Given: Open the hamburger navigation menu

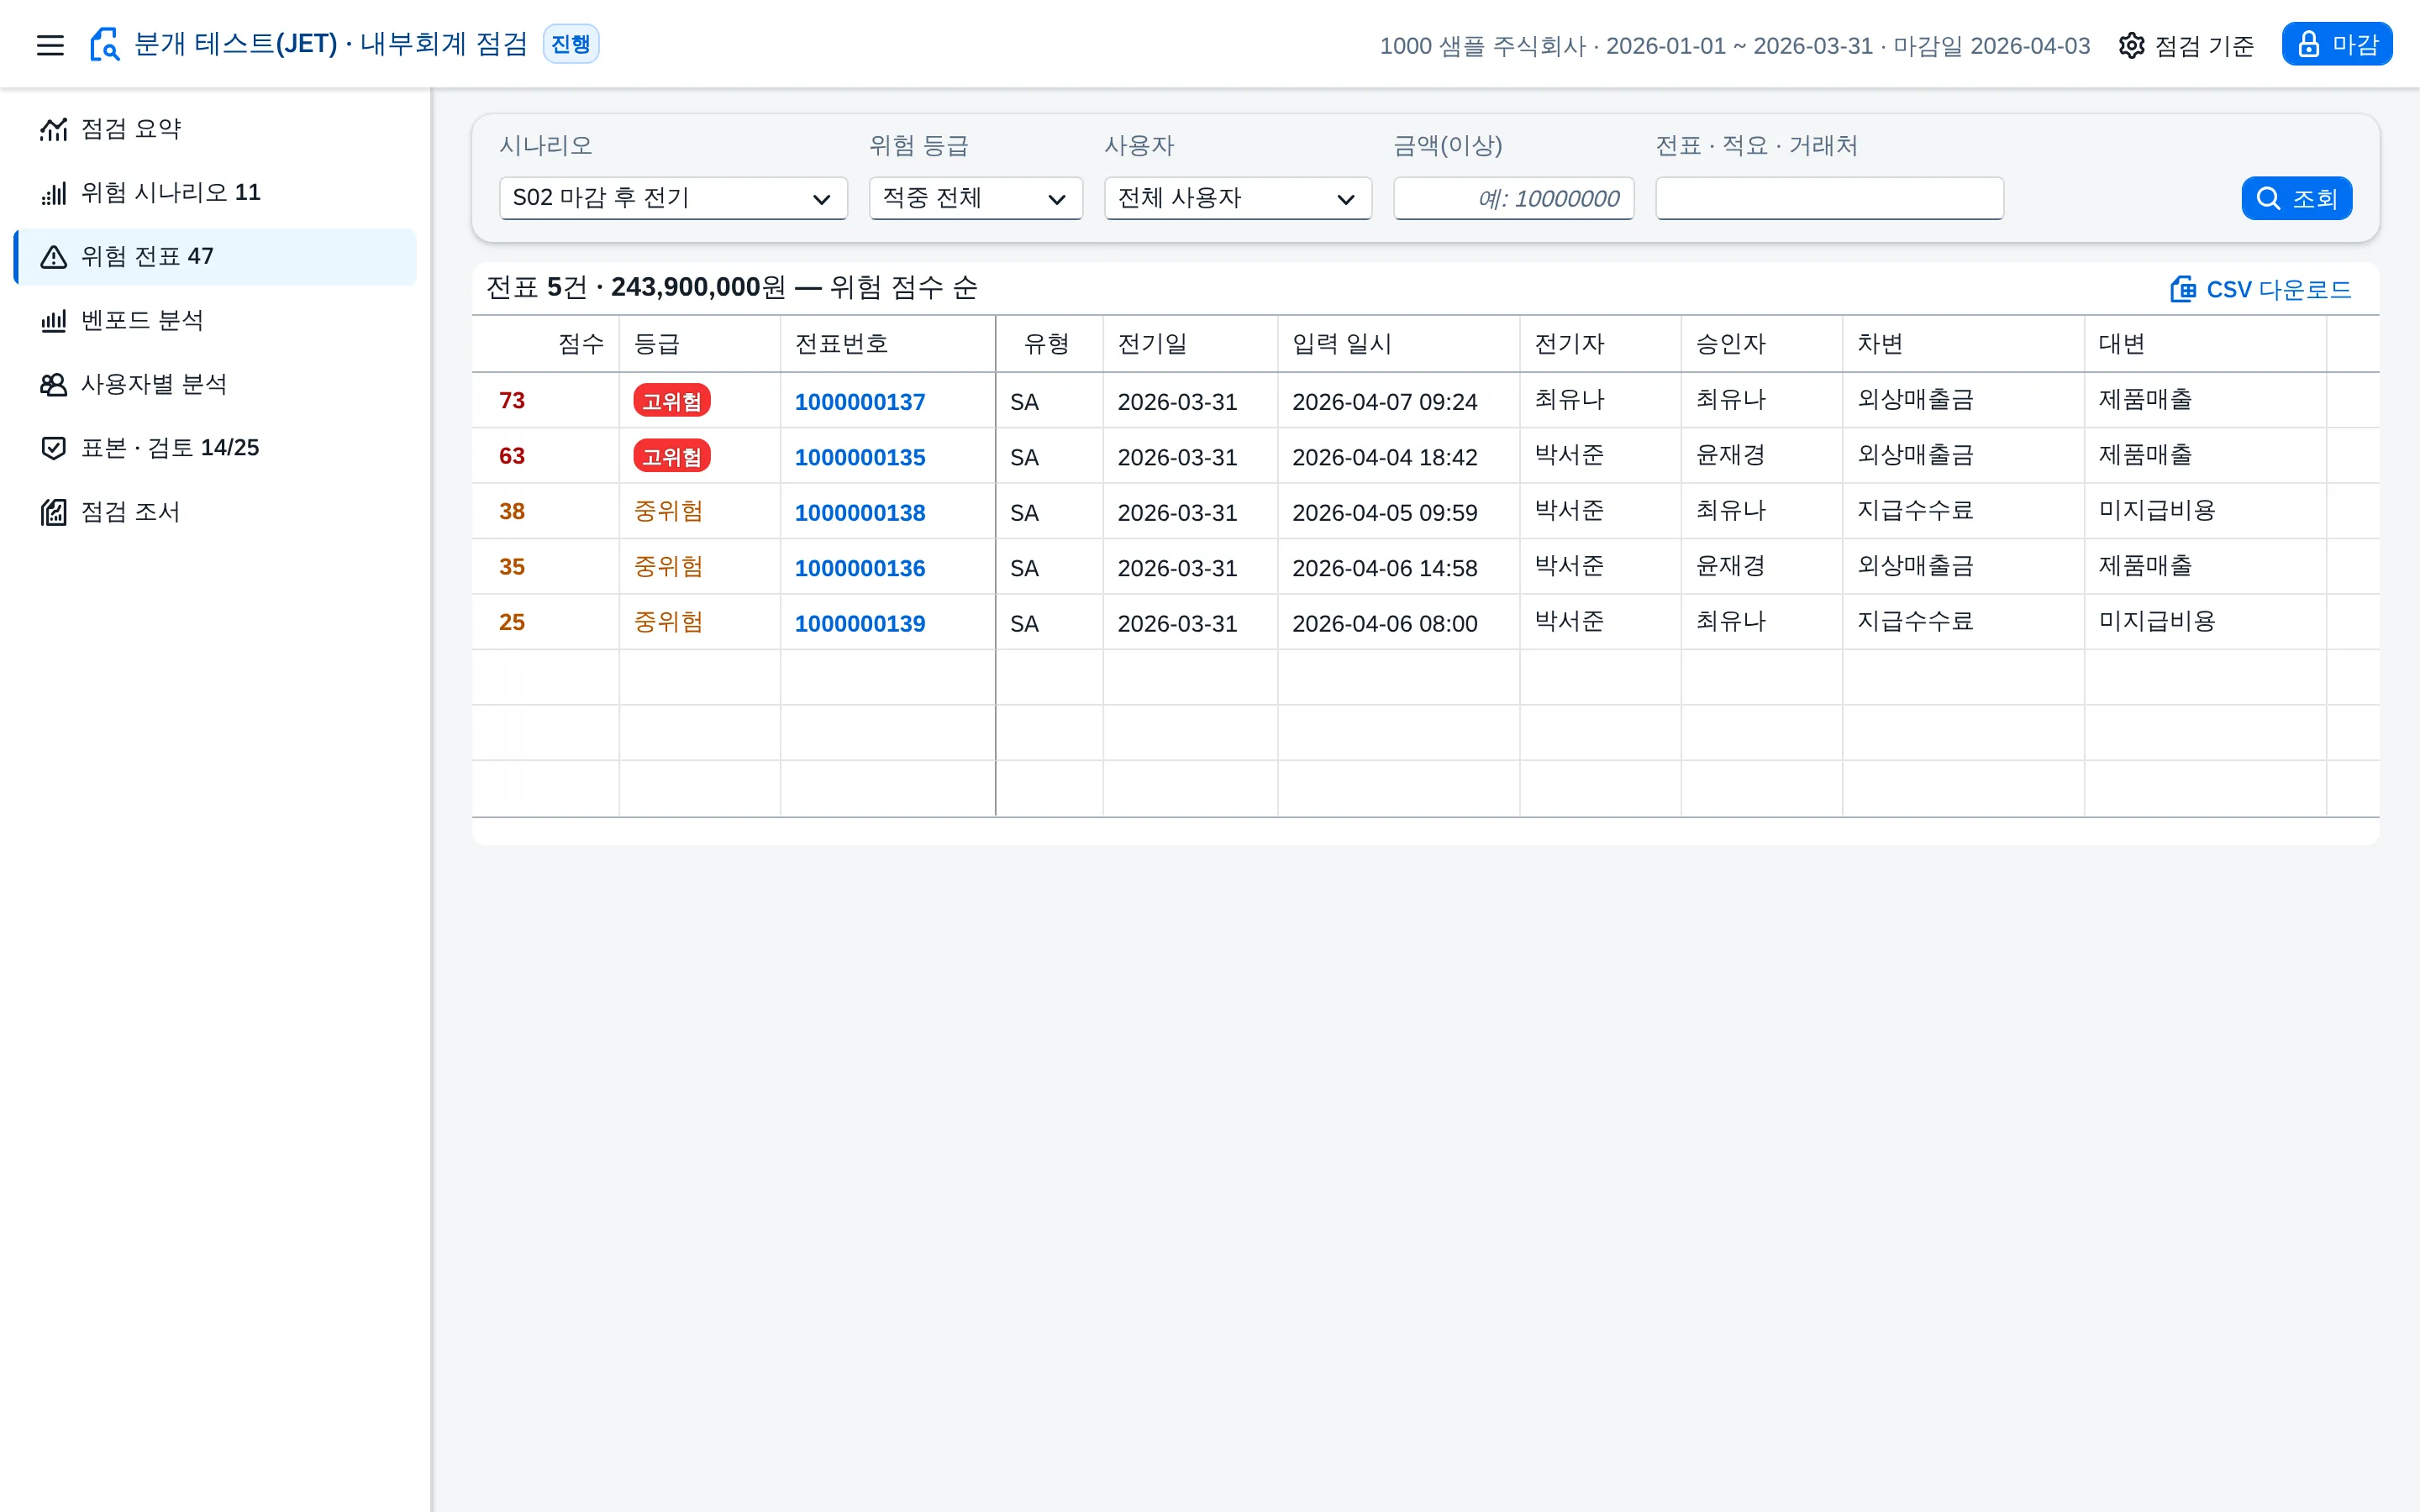Looking at the screenshot, I should 50,45.
